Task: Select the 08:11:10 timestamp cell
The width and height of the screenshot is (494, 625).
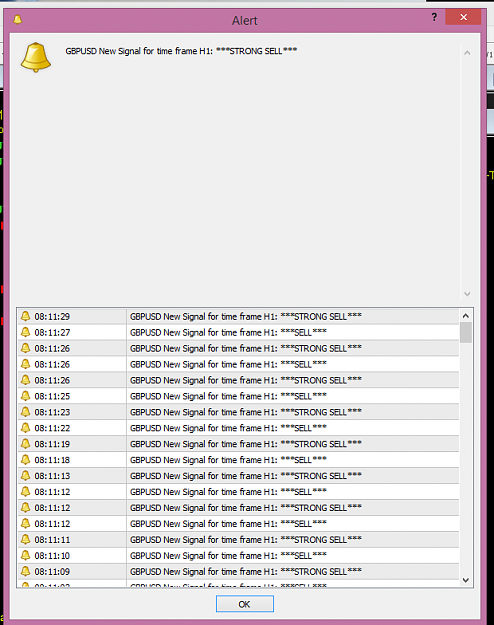Action: [x=72, y=556]
